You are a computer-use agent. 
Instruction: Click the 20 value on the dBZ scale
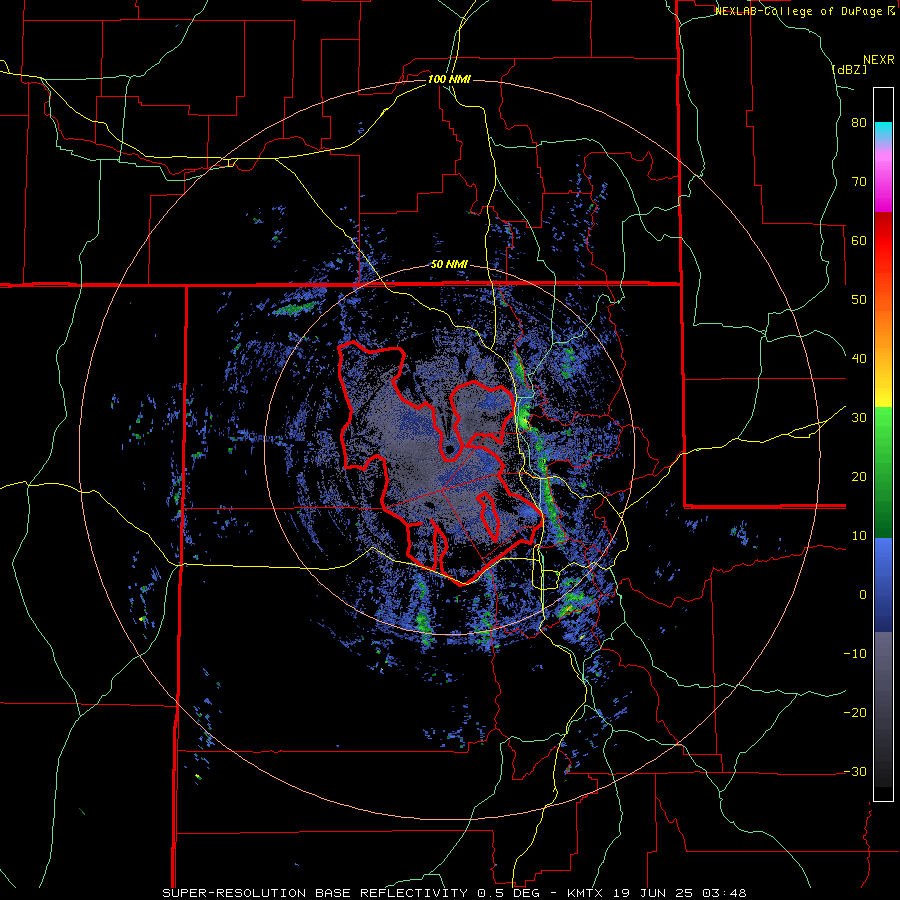859,477
